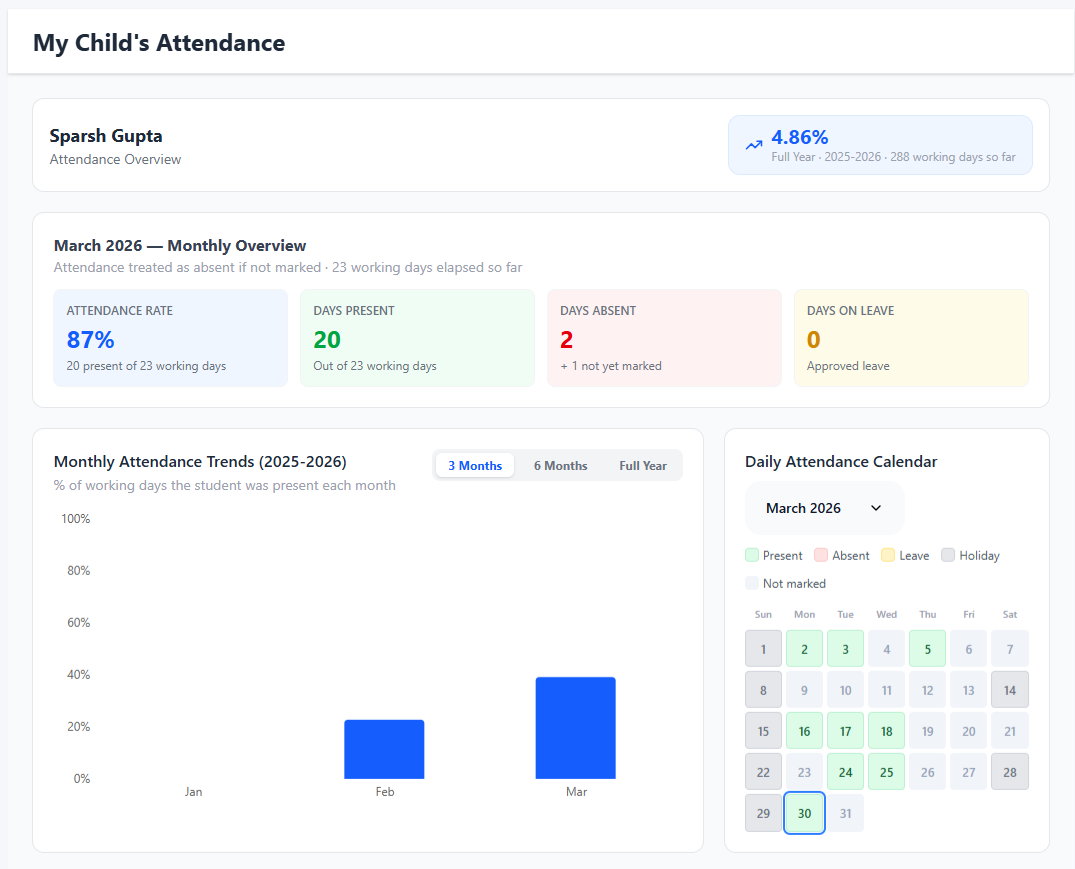1075x869 pixels.
Task: Switch chart range to 6 Months
Action: 560,466
